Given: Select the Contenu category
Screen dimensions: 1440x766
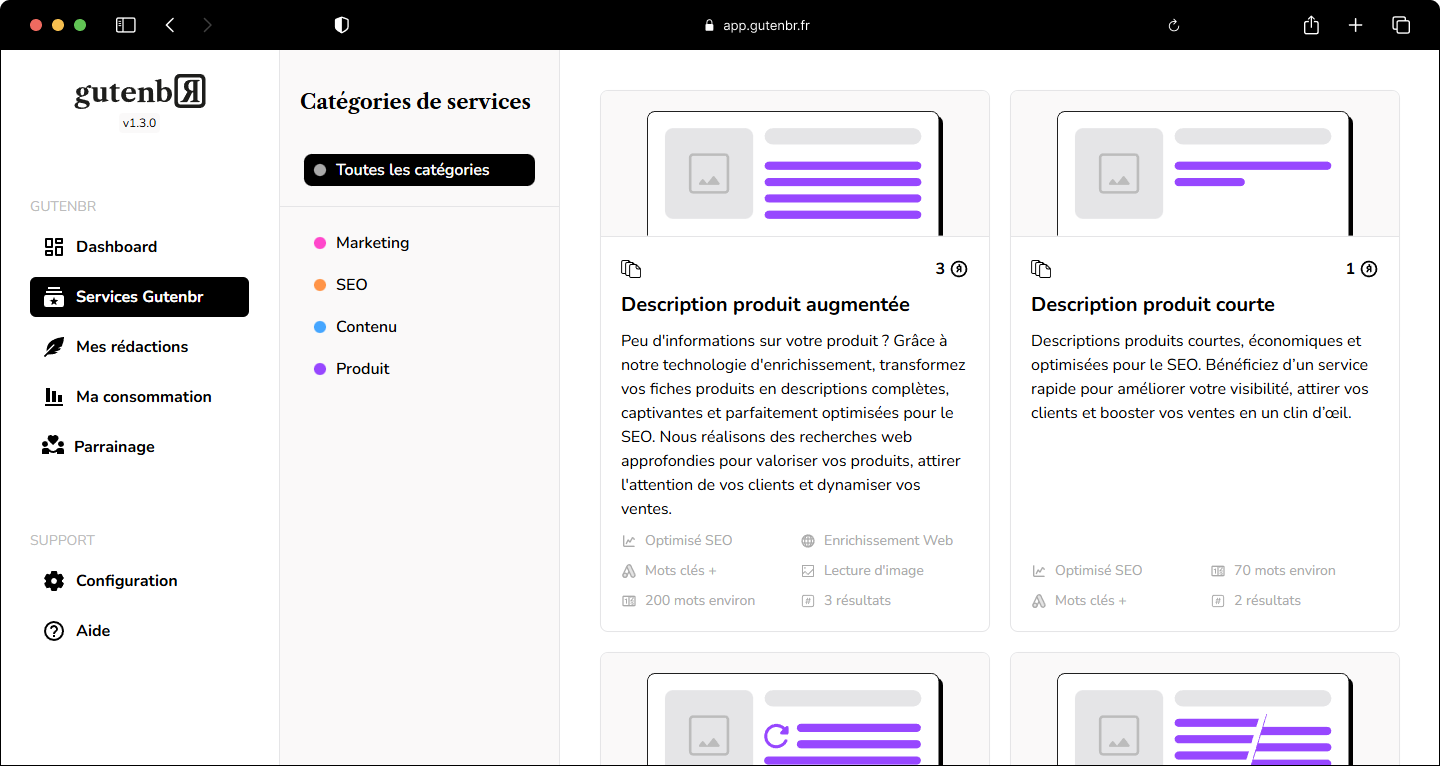Looking at the screenshot, I should [x=366, y=327].
